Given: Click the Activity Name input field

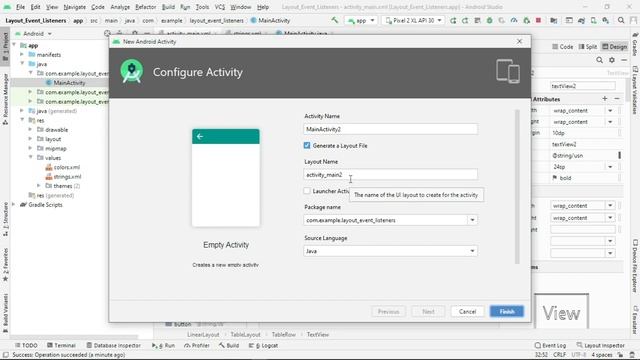Looking at the screenshot, I should pos(390,129).
